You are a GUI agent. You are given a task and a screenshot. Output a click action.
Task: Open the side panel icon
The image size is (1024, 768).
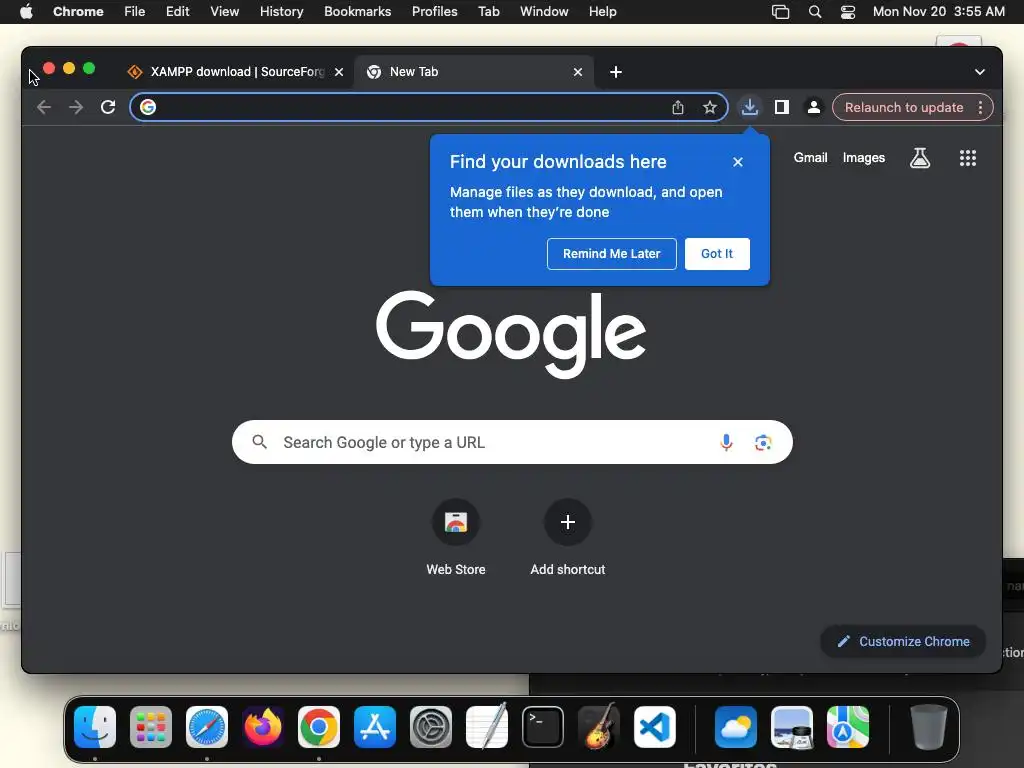[782, 107]
